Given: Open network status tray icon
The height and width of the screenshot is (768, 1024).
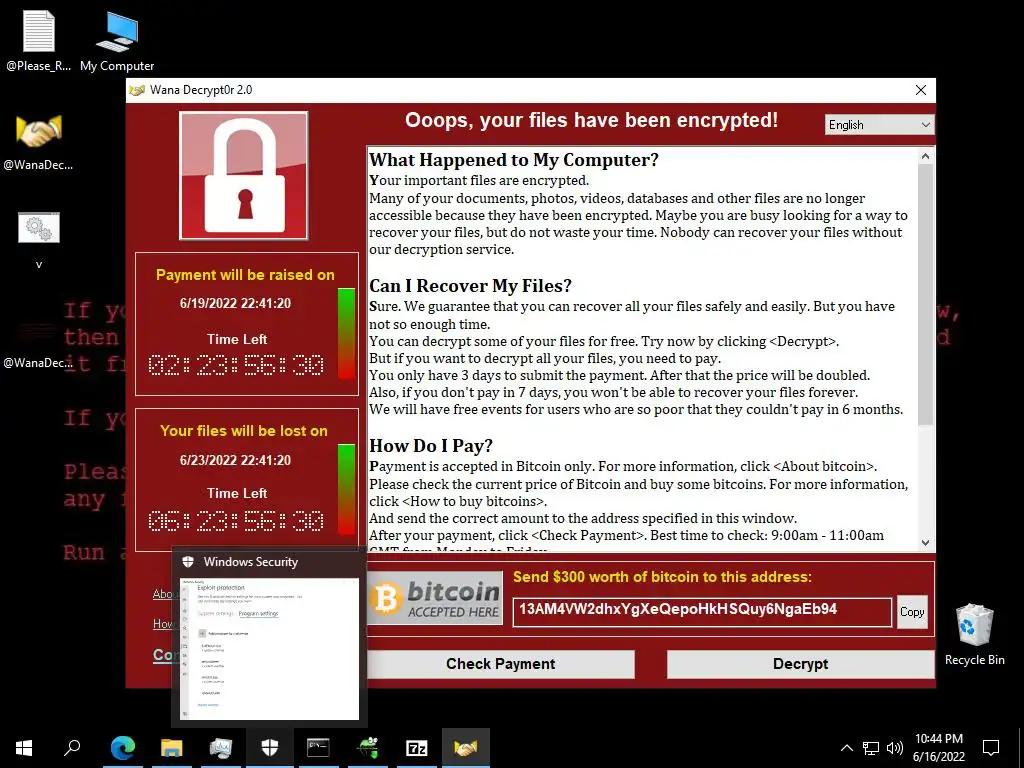Looking at the screenshot, I should (871, 748).
